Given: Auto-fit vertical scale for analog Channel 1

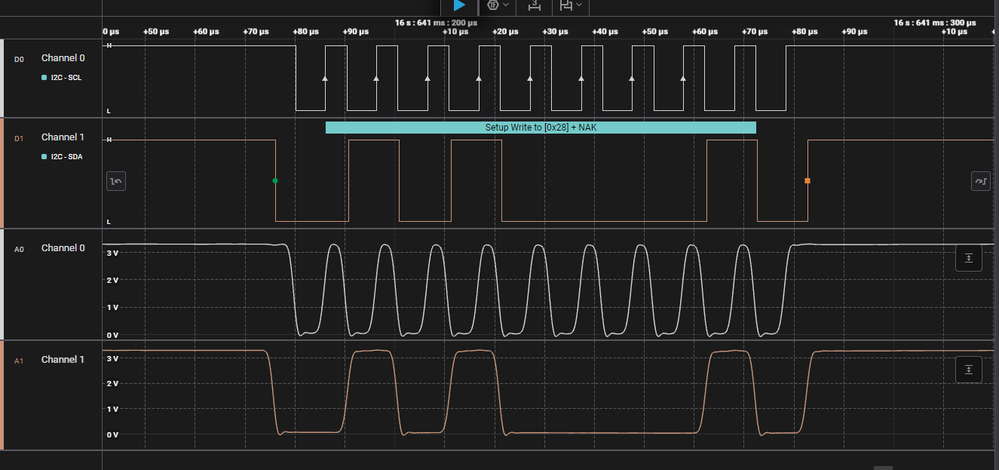Looking at the screenshot, I should (x=968, y=369).
